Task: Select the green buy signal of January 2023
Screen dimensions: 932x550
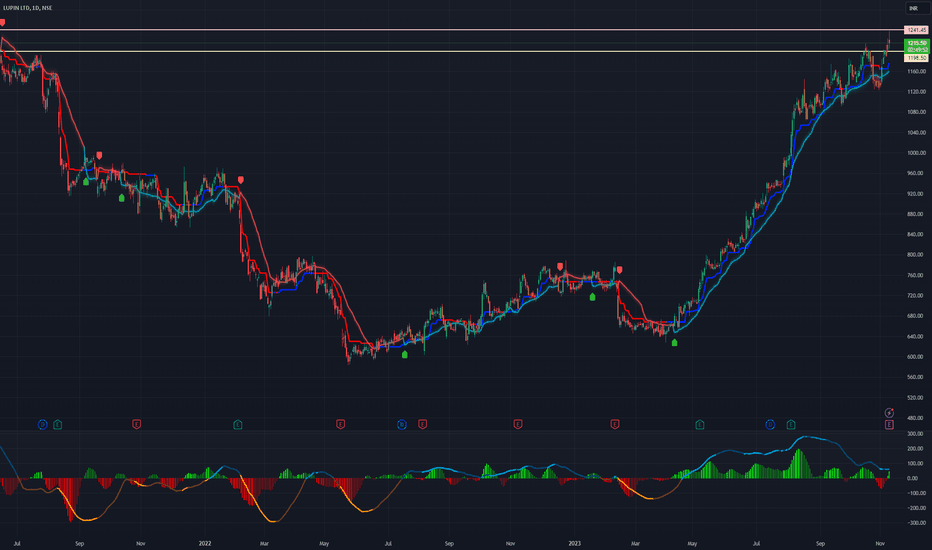Action: coord(592,297)
